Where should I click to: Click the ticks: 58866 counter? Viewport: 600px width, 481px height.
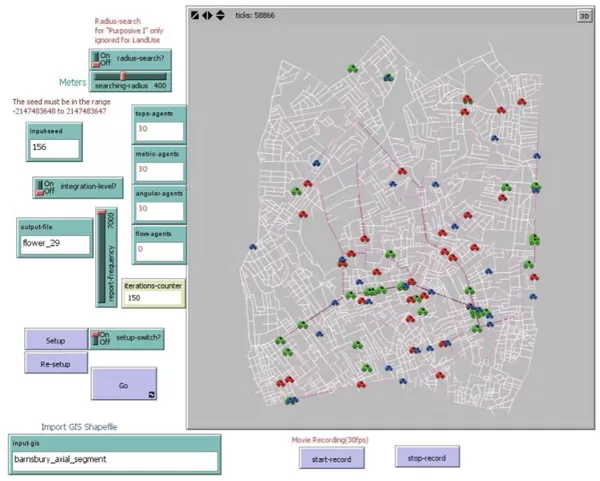[x=255, y=15]
